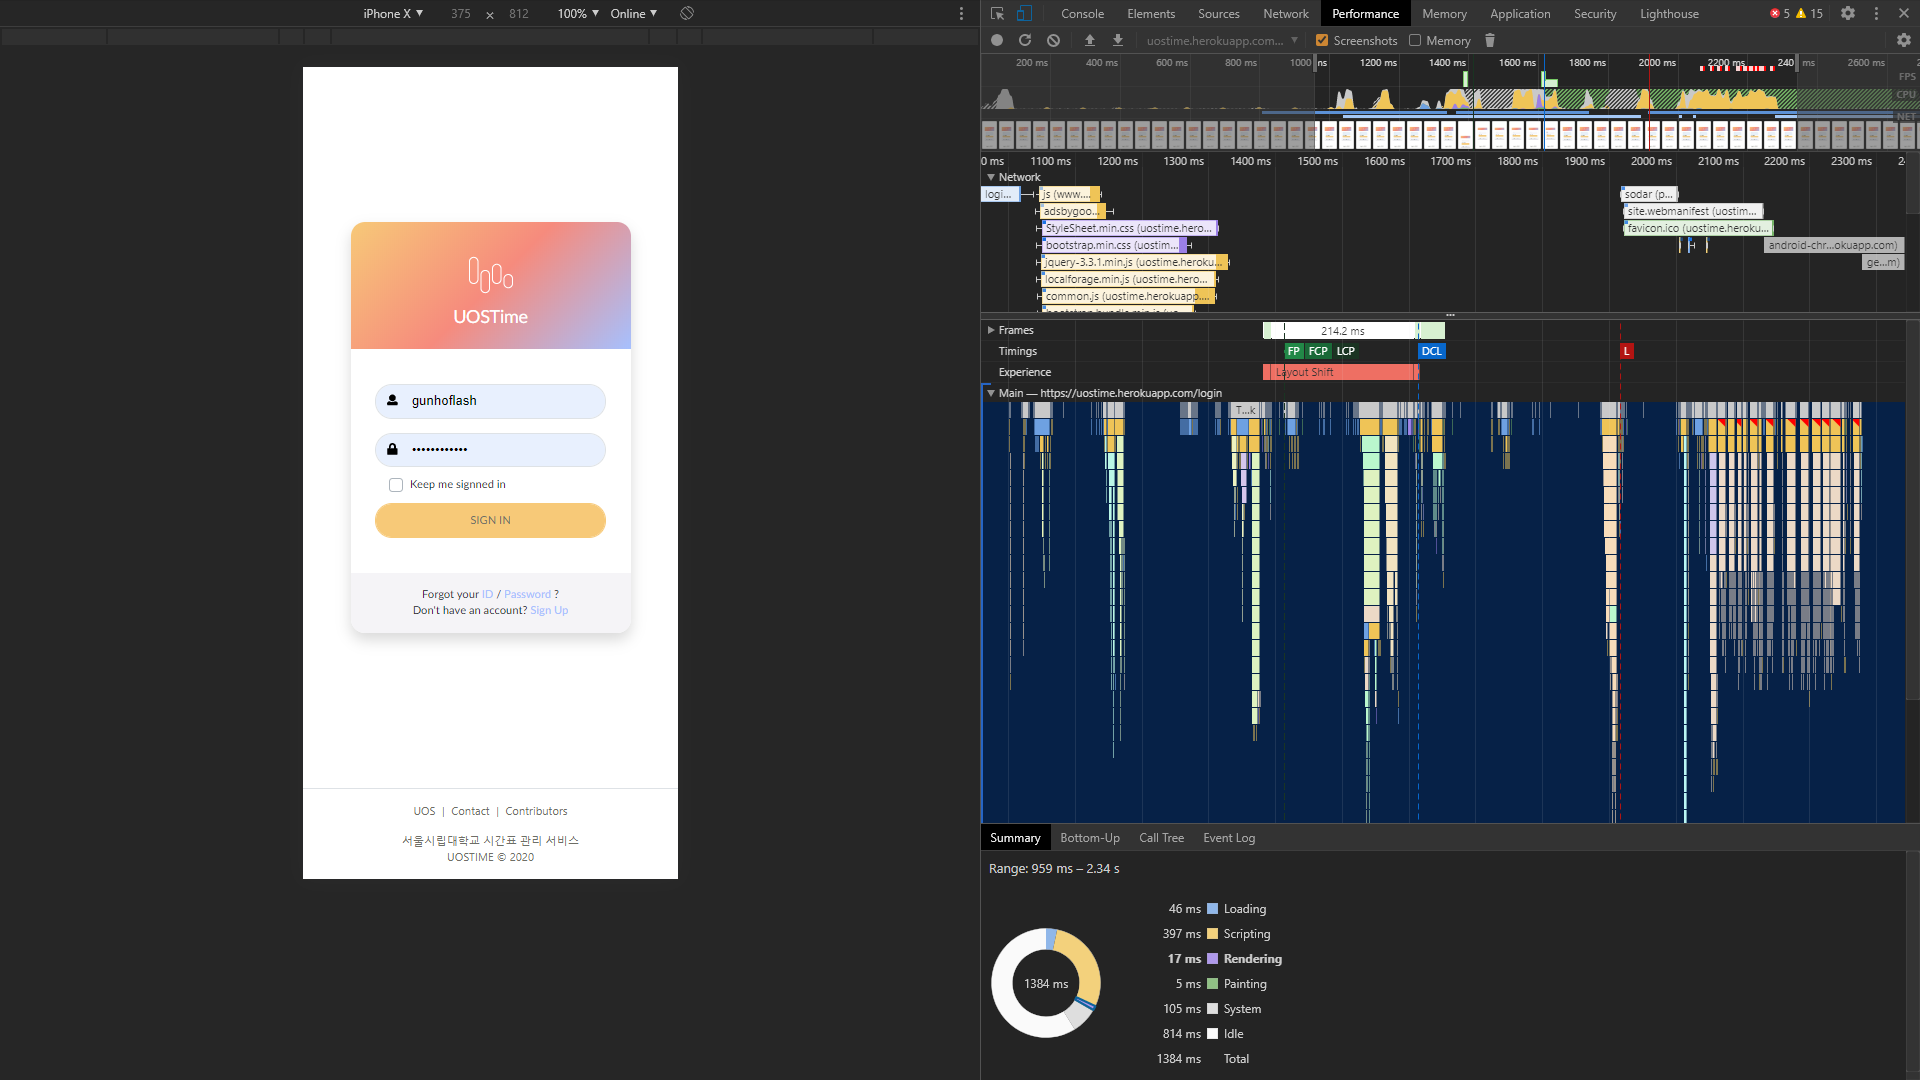Screen dimensions: 1920x1080
Task: Follow the Sign Up link
Action: click(549, 610)
